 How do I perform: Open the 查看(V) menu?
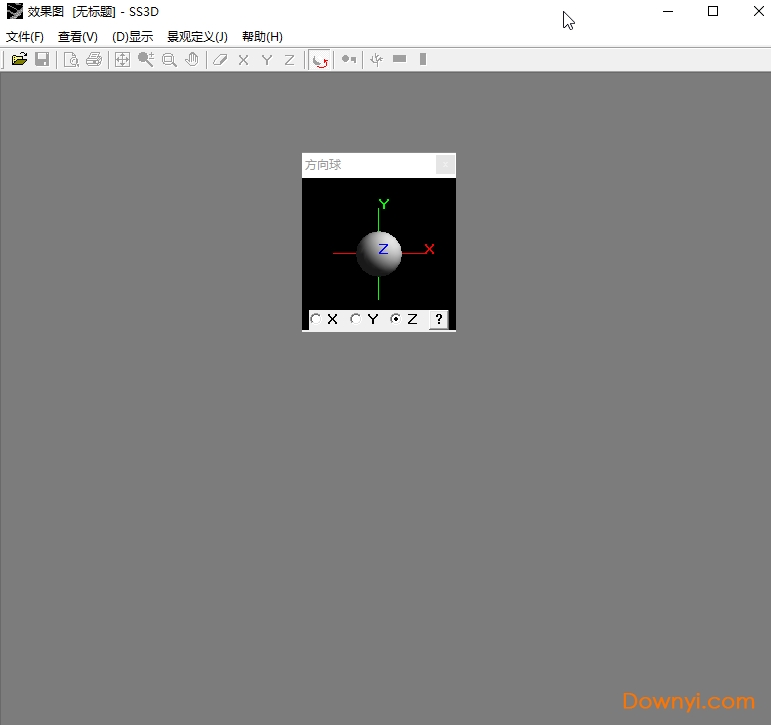point(77,37)
